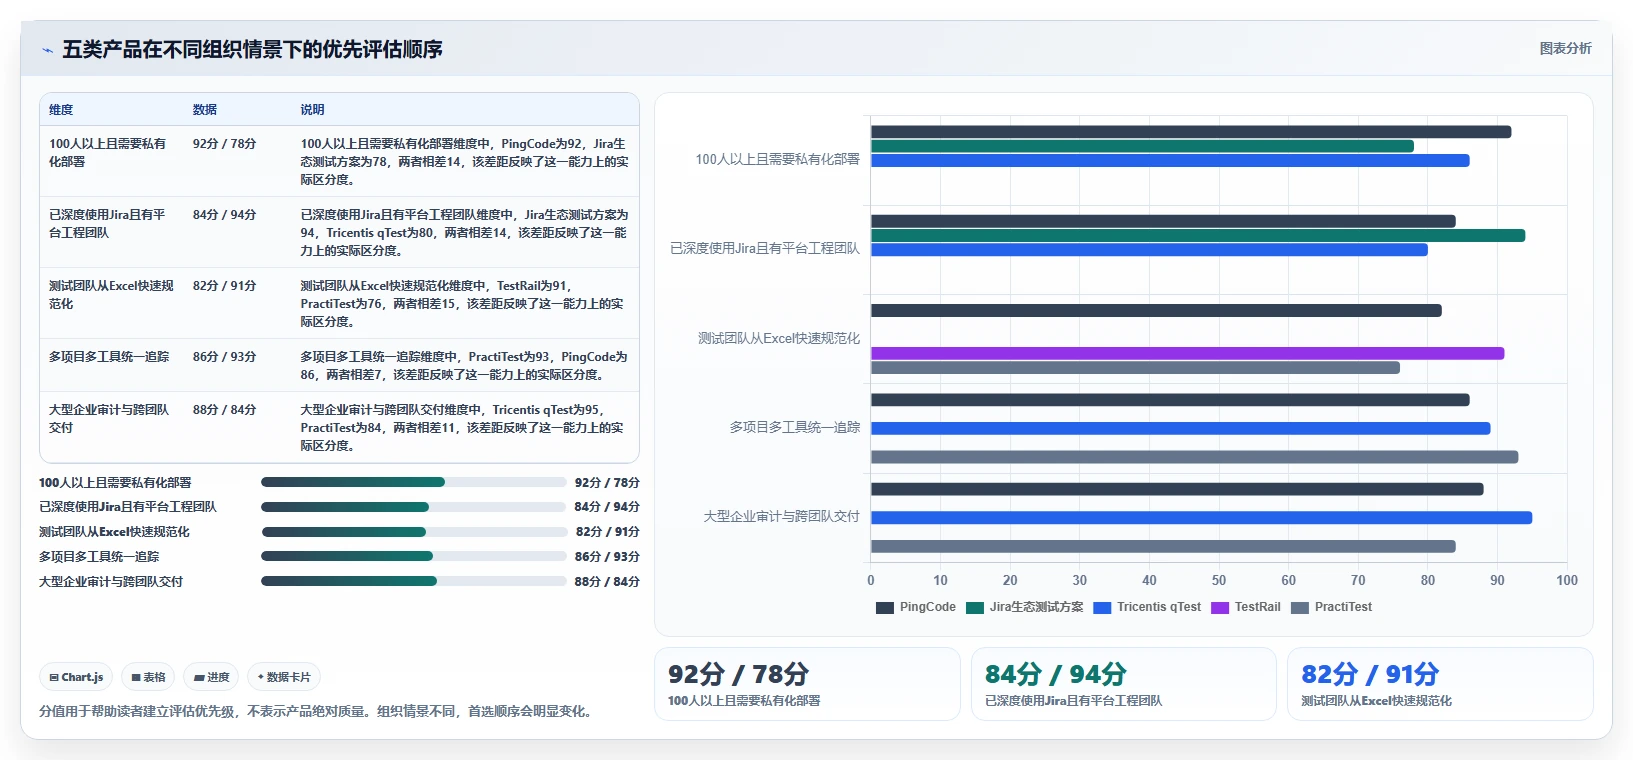Click the small bird icon beside the title

tap(47, 50)
